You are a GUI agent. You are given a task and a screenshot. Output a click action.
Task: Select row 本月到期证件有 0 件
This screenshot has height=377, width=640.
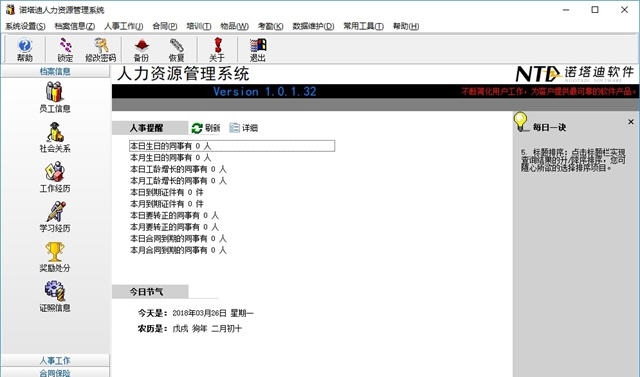167,204
